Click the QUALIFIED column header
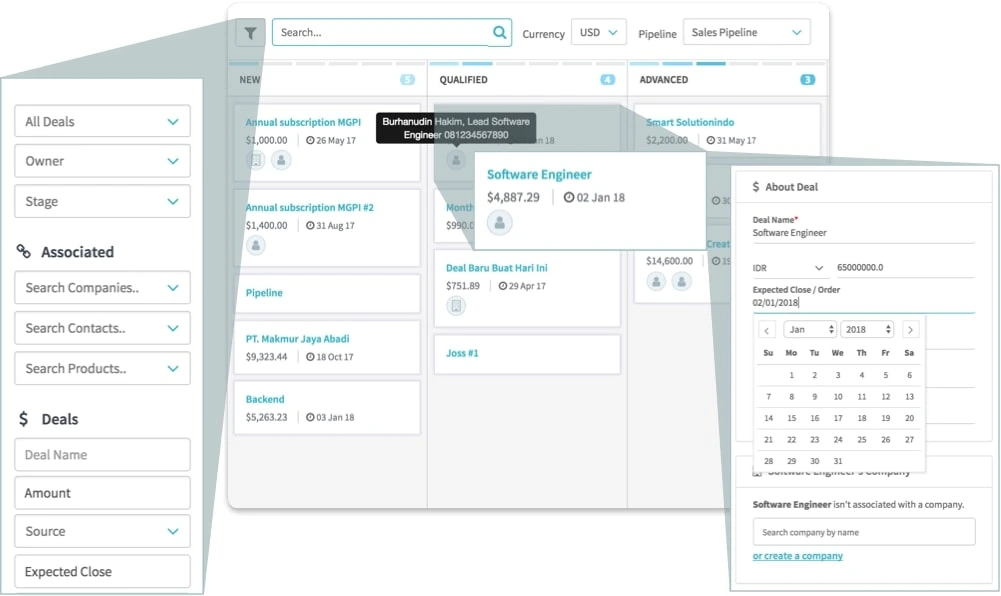This screenshot has height=596, width=1001. click(463, 80)
